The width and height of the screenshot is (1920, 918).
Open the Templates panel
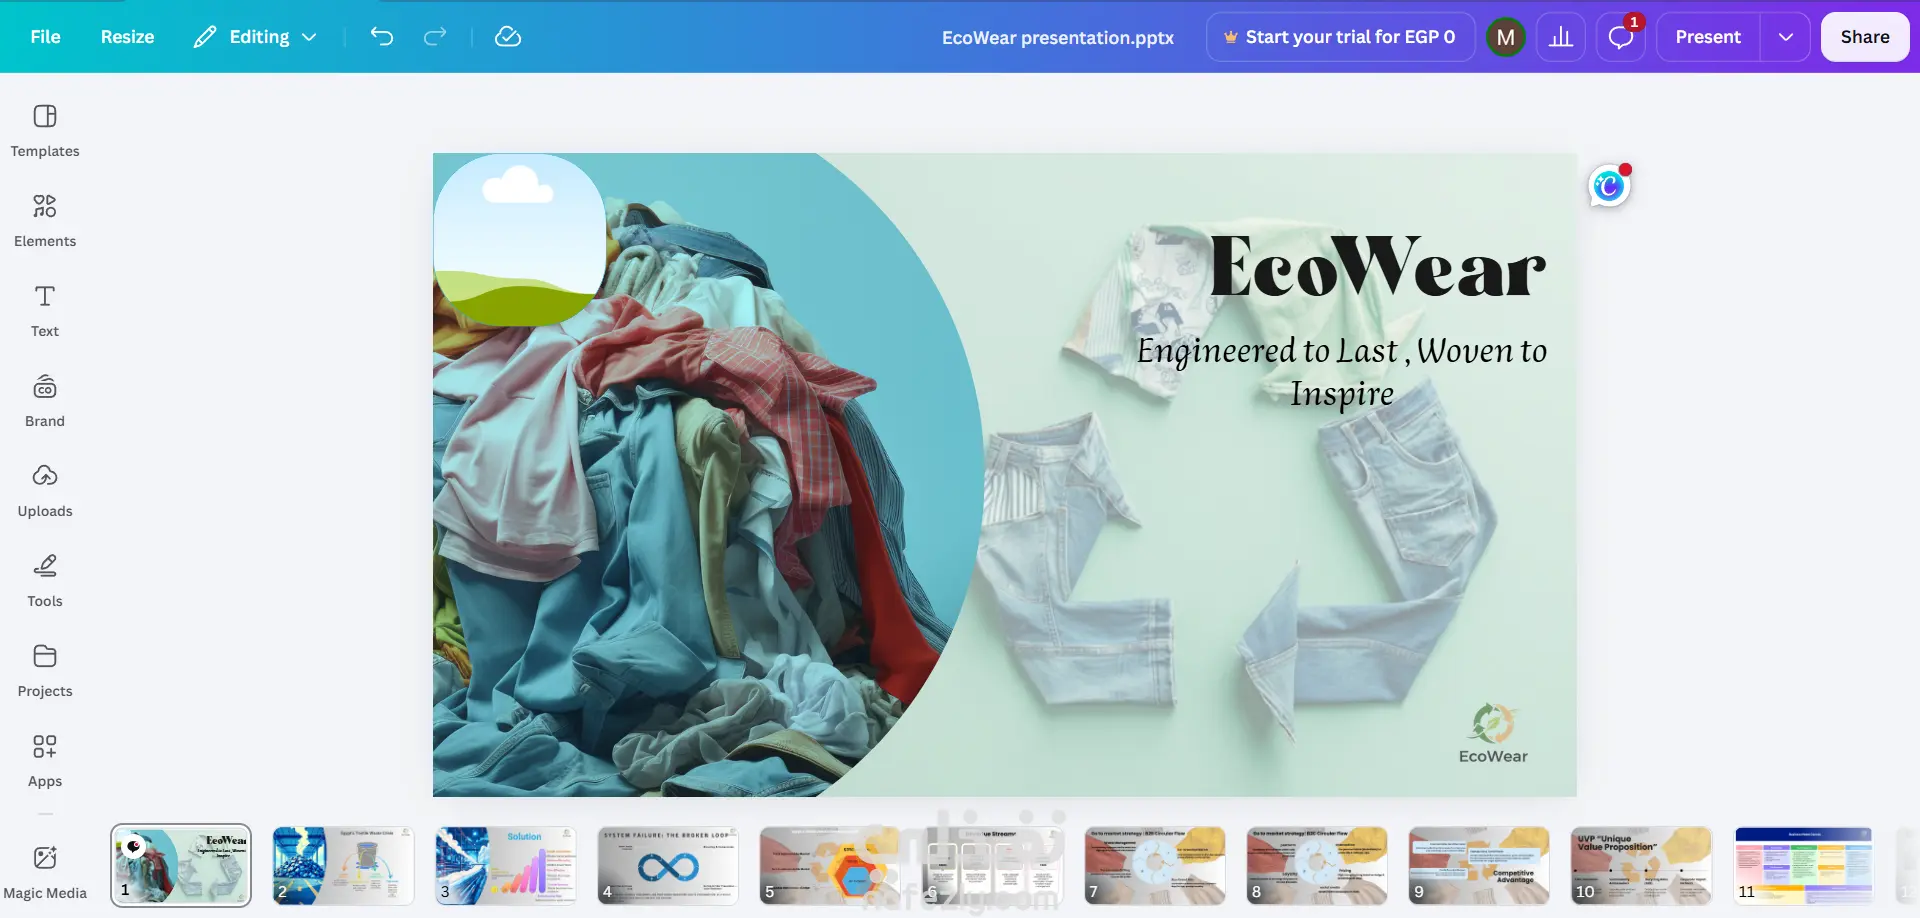(x=45, y=131)
